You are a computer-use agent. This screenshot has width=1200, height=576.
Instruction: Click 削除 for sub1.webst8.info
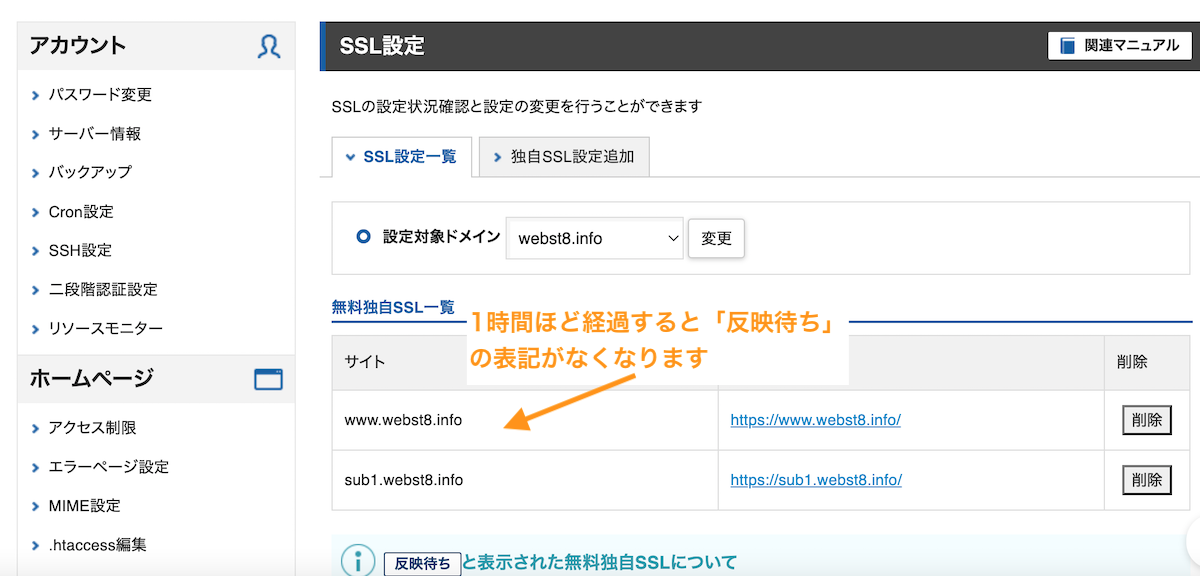click(x=1146, y=480)
